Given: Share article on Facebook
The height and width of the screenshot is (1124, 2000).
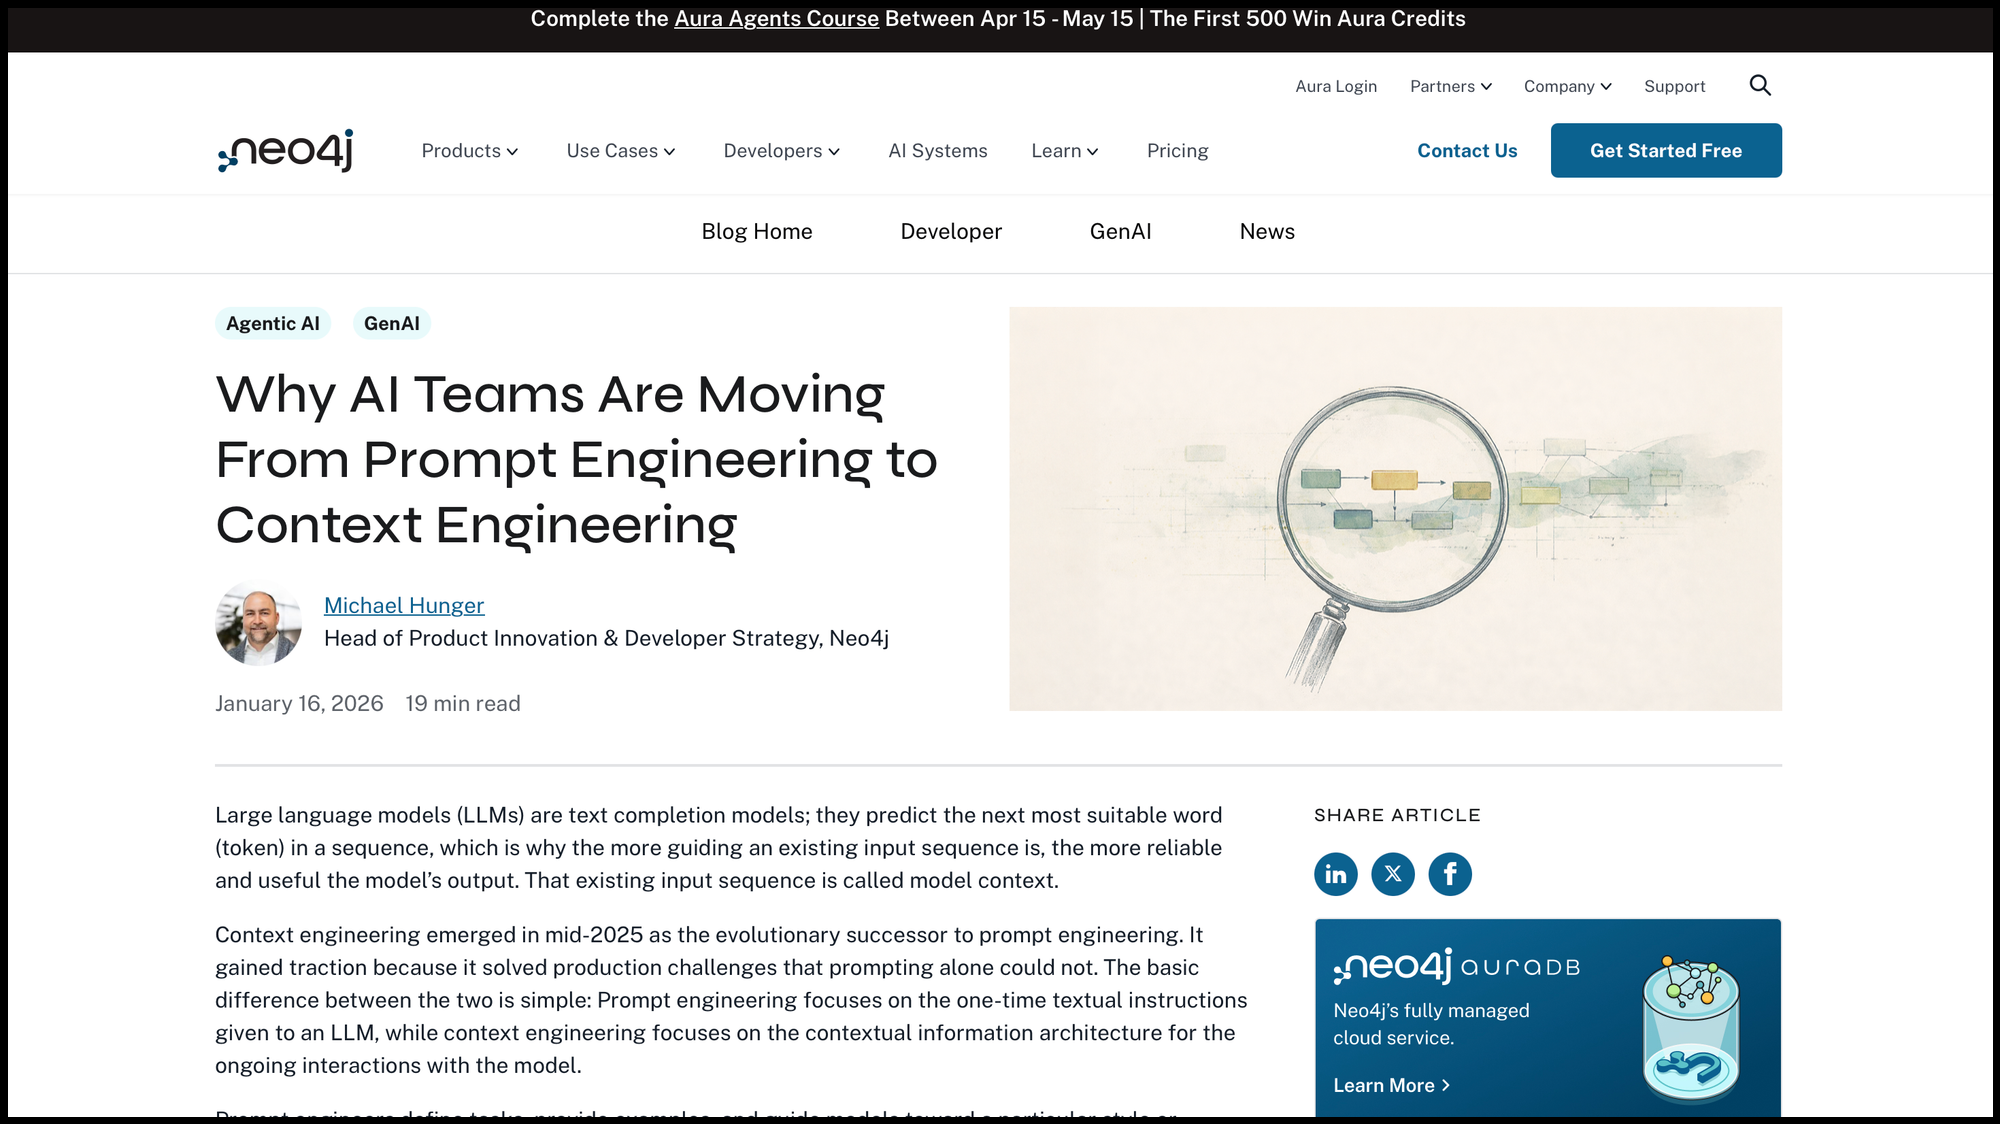Looking at the screenshot, I should click(x=1449, y=874).
